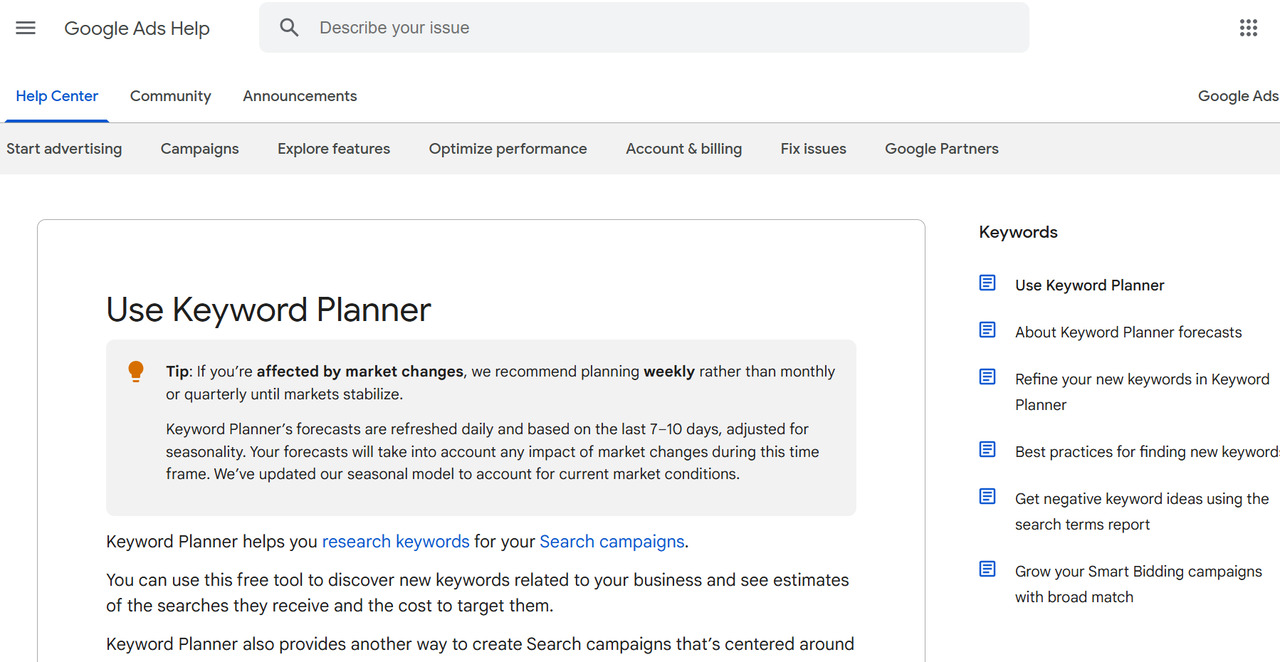The height and width of the screenshot is (662, 1280).
Task: Go to Google Ads Help home title
Action: click(137, 28)
